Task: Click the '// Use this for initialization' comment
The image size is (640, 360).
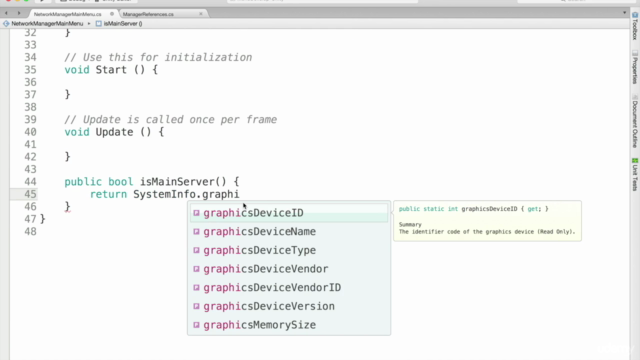Action: pos(158,58)
